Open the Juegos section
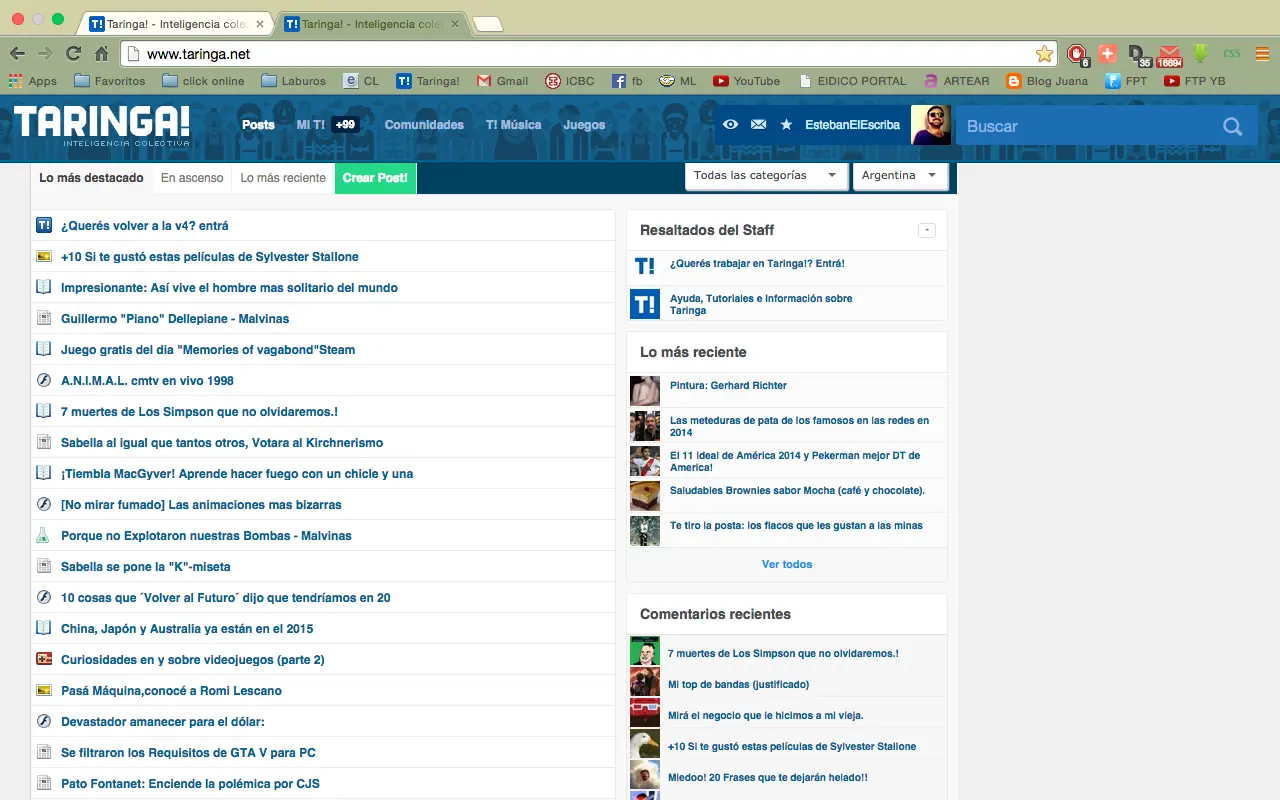 coord(584,125)
